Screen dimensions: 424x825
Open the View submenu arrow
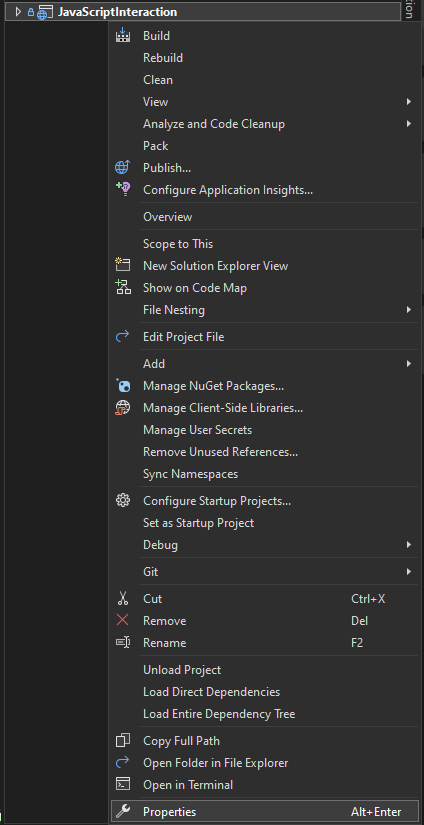pos(409,102)
